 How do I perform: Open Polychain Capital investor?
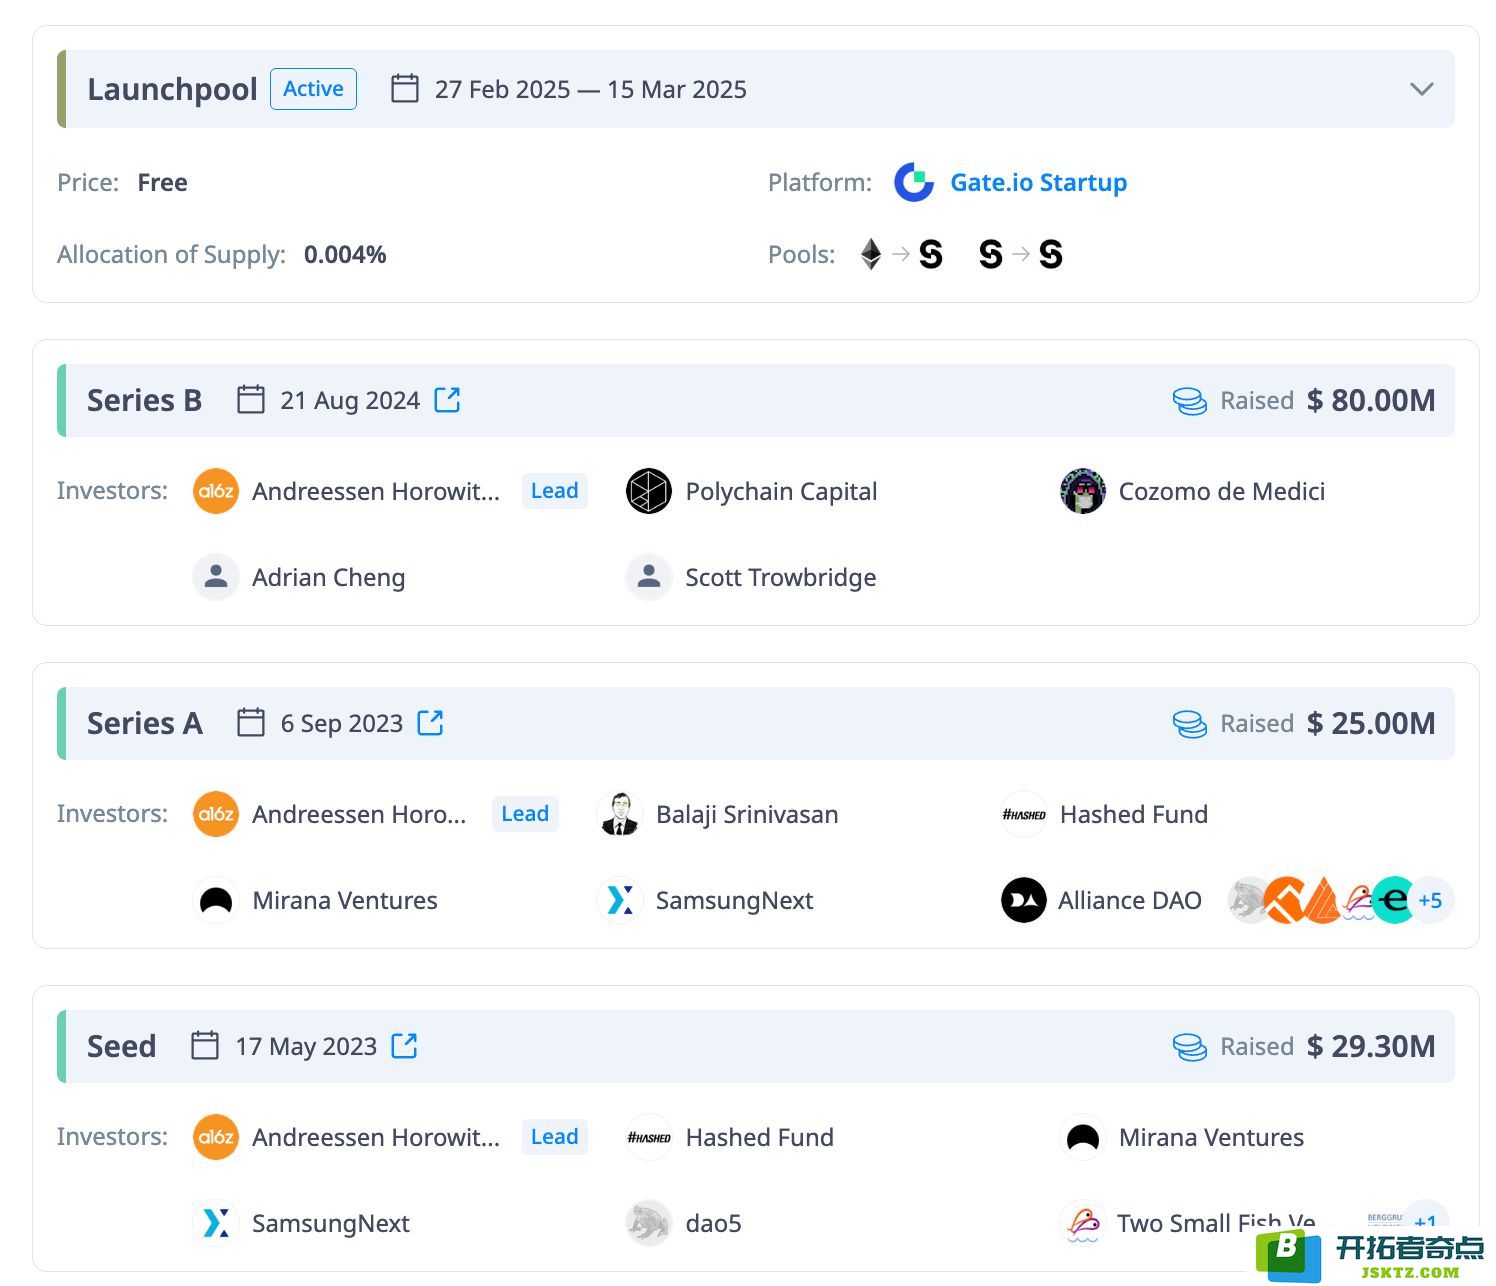coord(781,491)
